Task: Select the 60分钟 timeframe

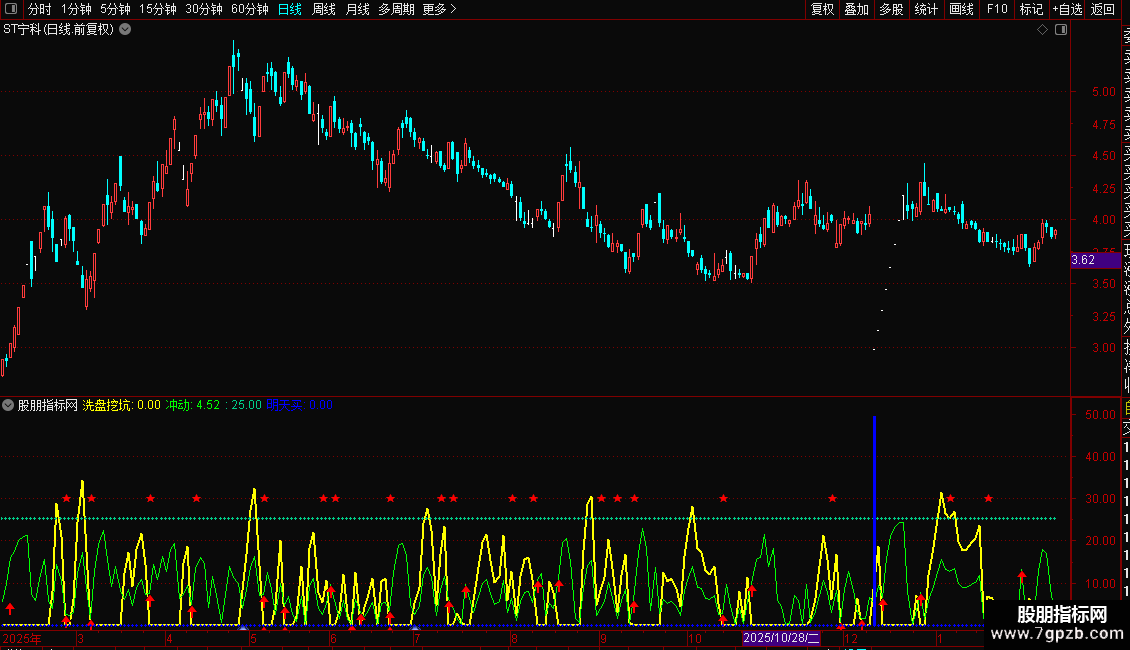Action: 249,9
